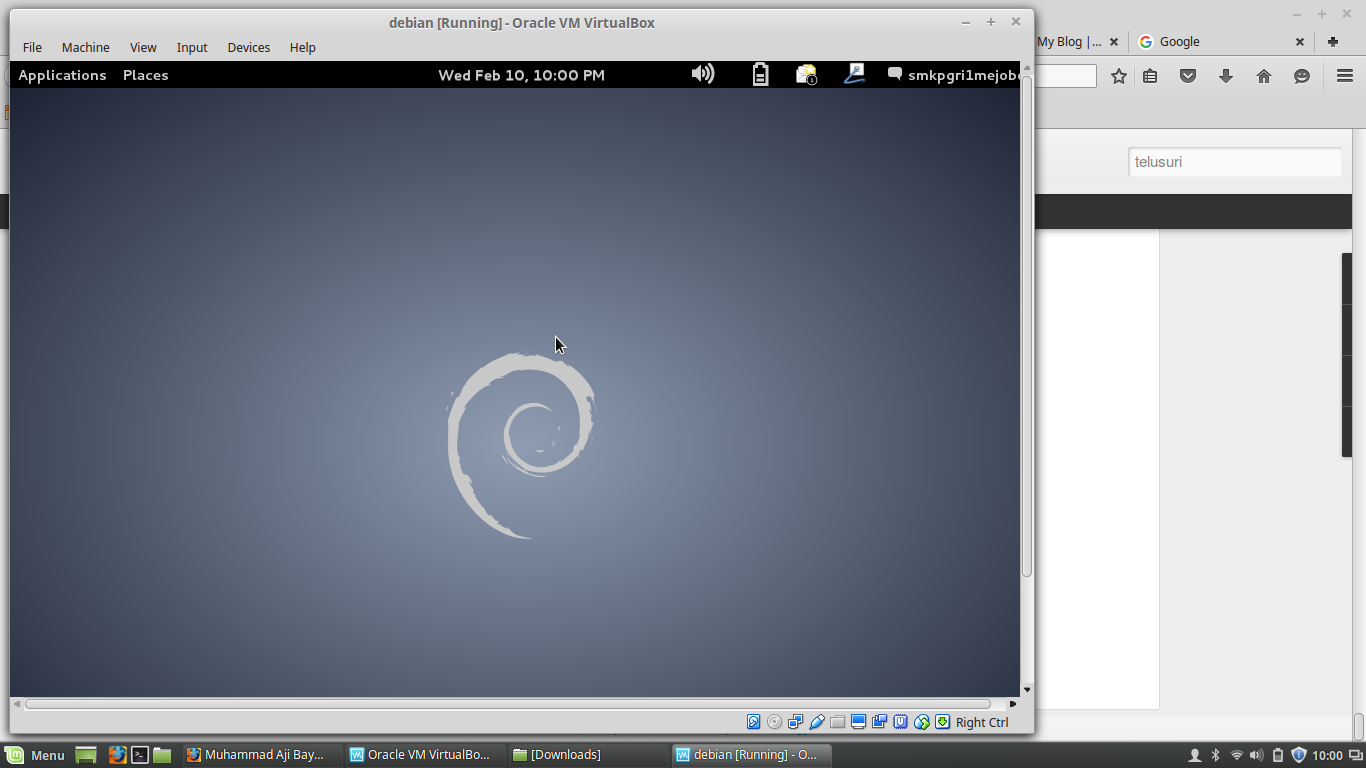Open the browser hamburger menu
This screenshot has height=768, width=1366.
tap(1345, 76)
